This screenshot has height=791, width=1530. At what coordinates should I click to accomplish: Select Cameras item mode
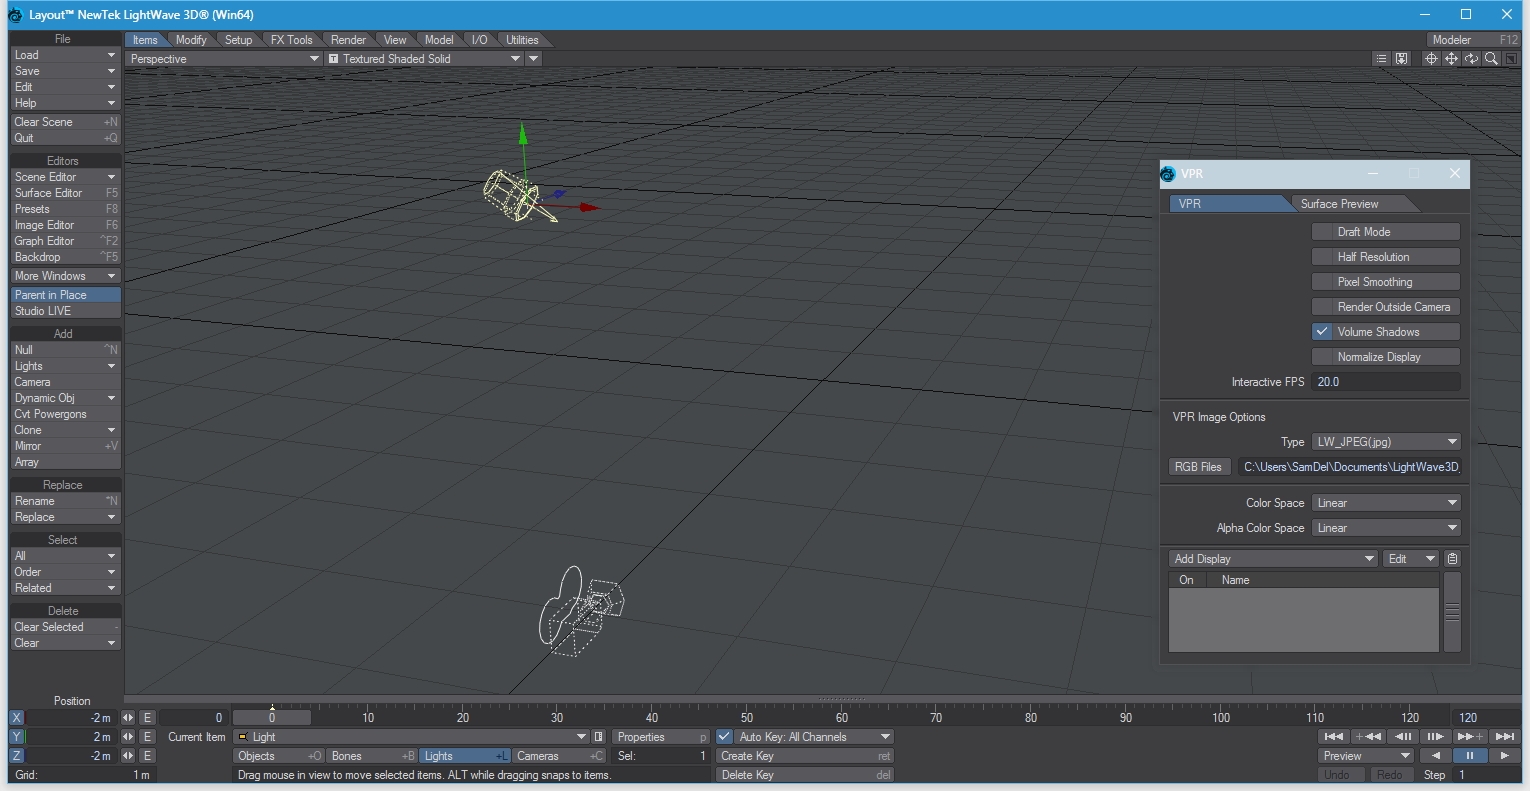[560, 756]
